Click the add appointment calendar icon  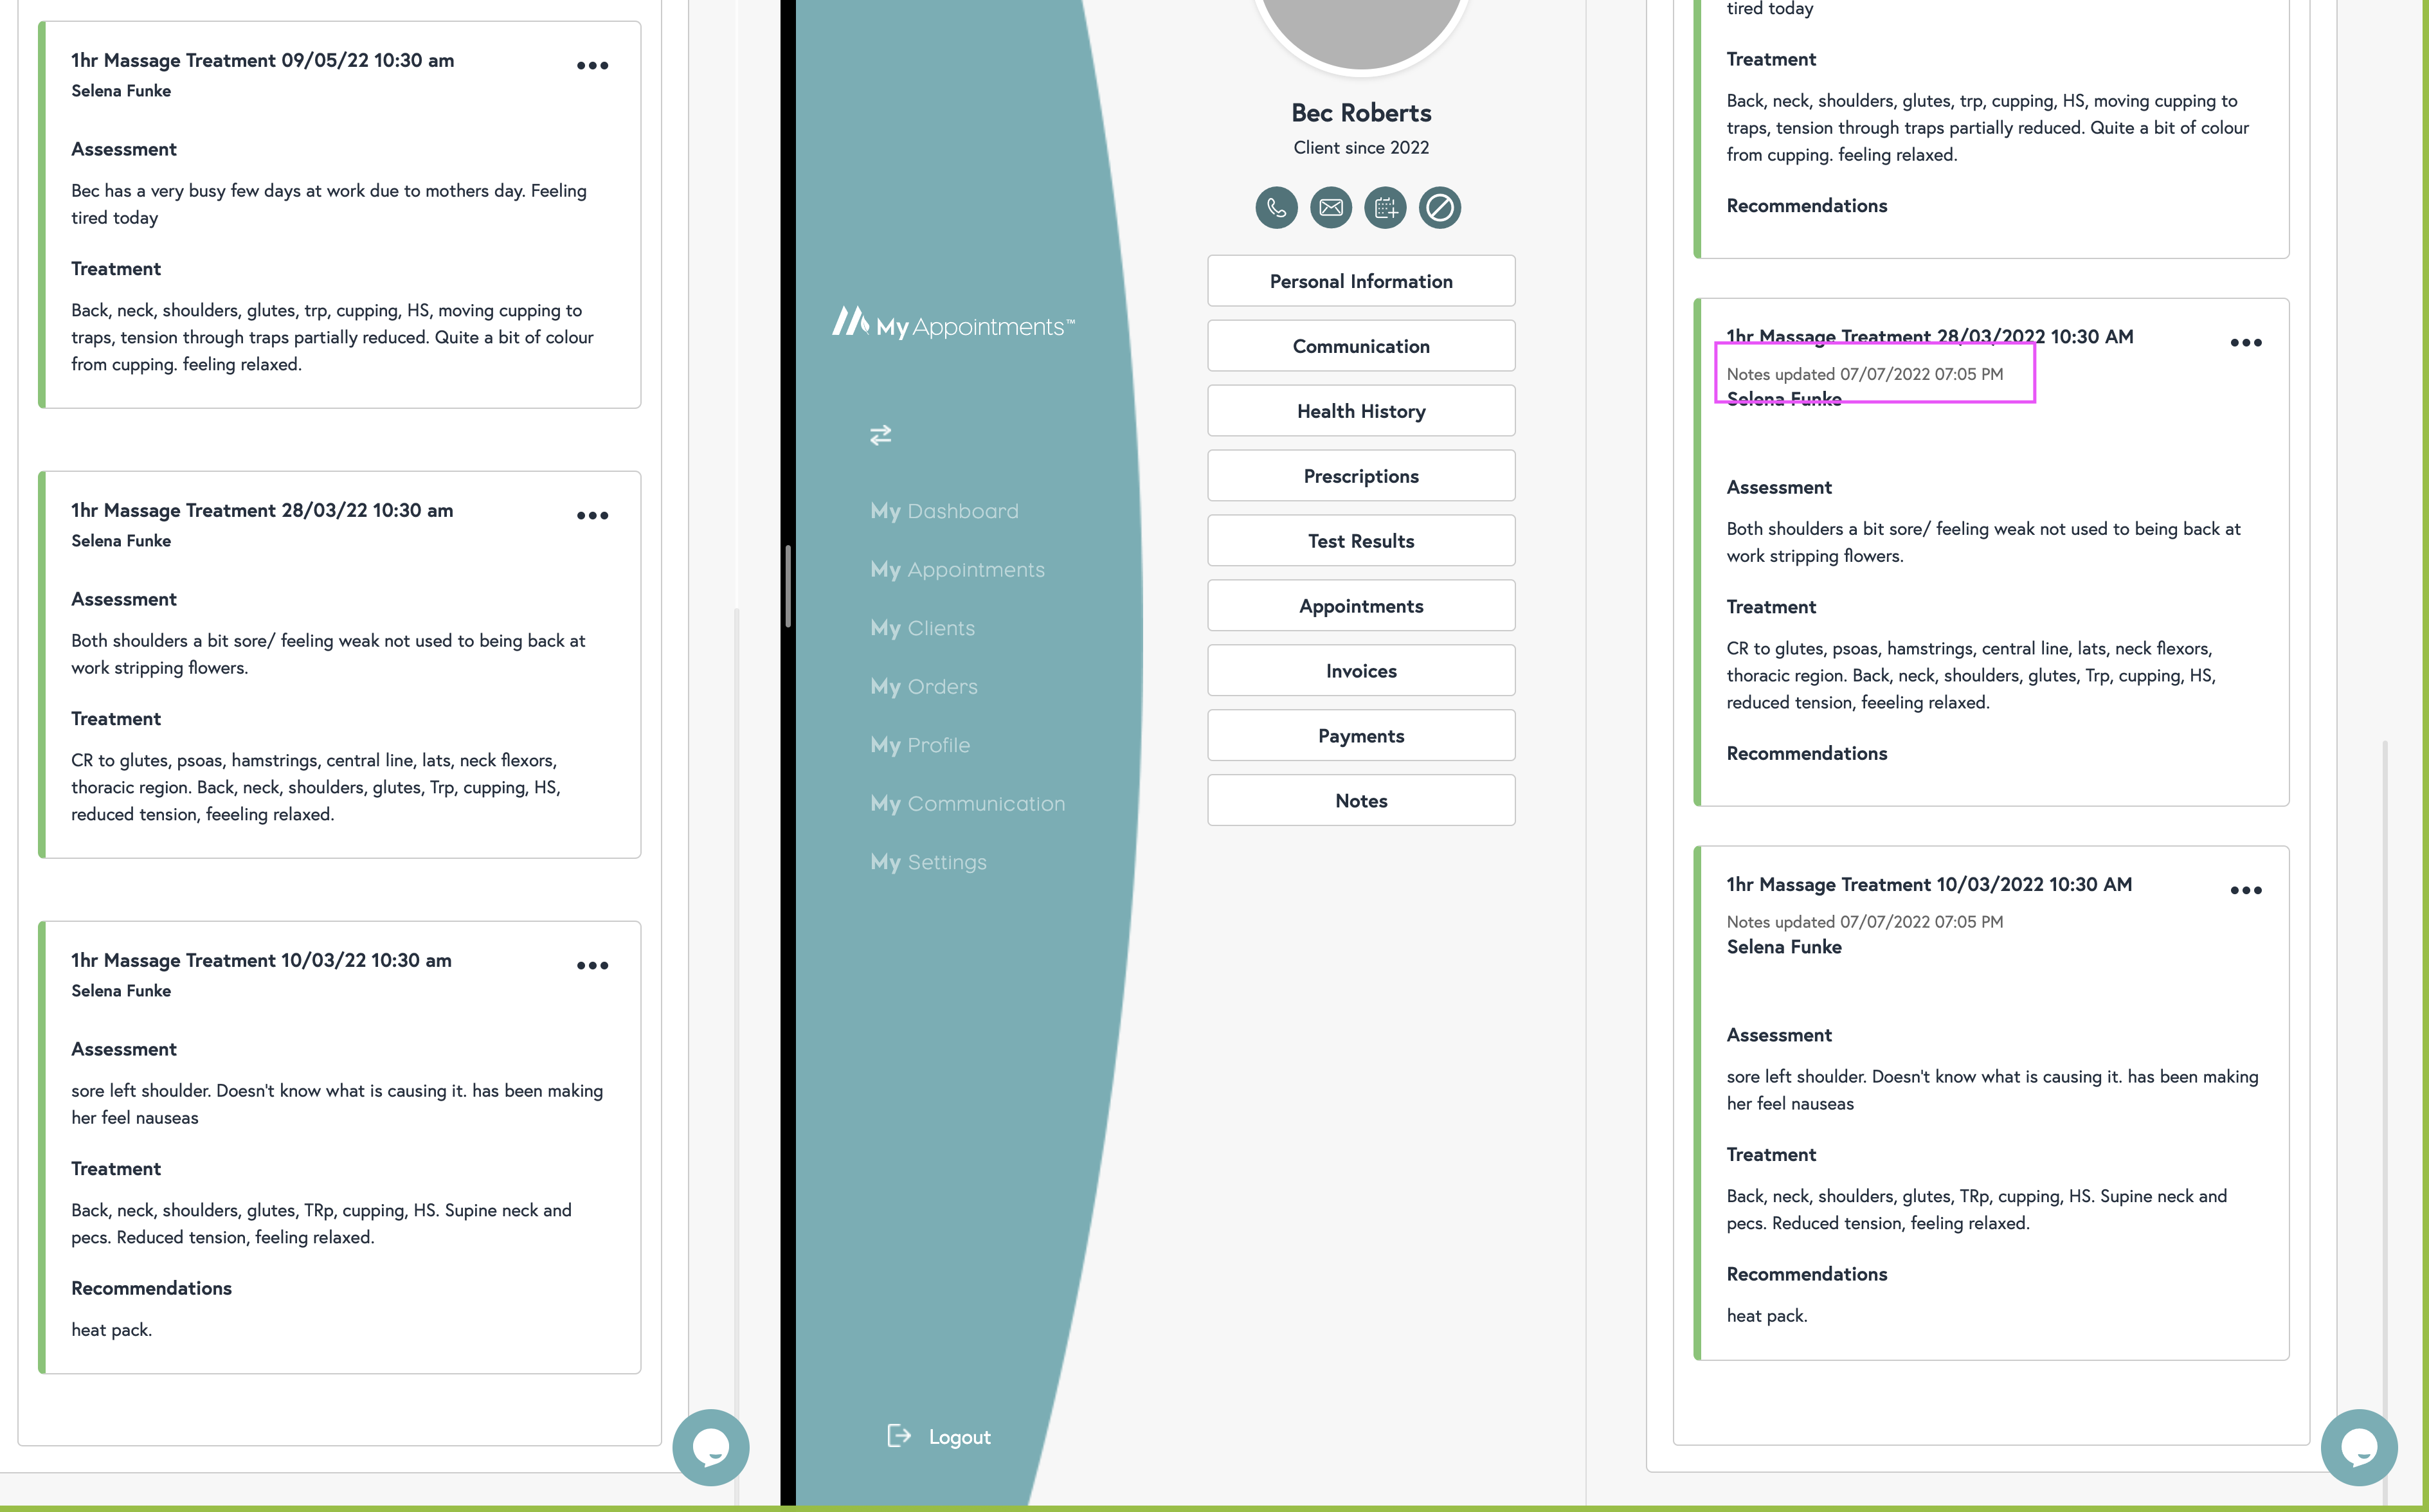(1385, 208)
